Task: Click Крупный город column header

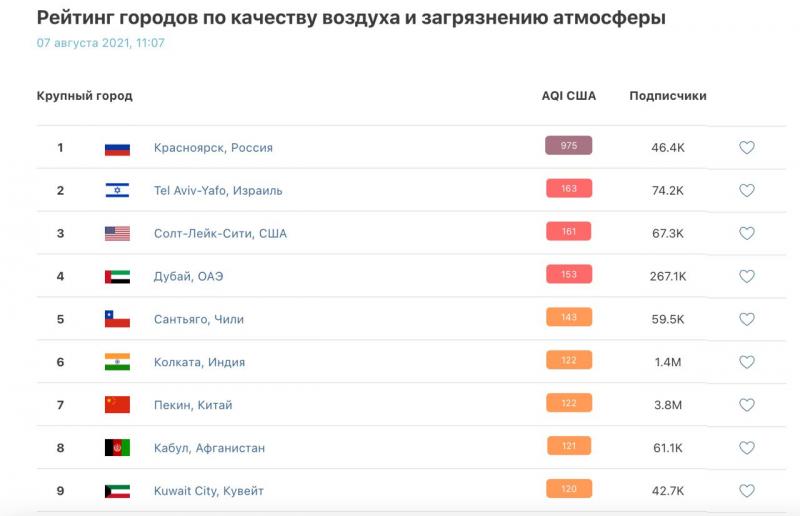Action: (85, 96)
